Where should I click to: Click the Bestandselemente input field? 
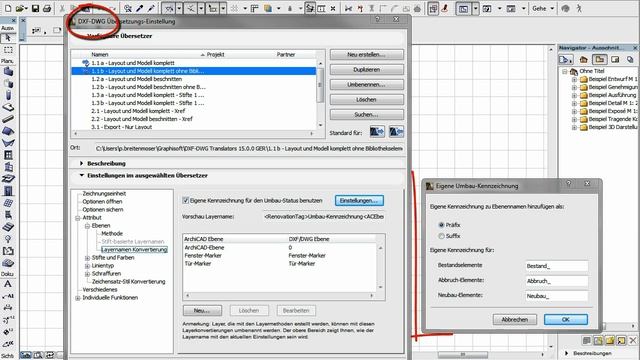[557, 266]
